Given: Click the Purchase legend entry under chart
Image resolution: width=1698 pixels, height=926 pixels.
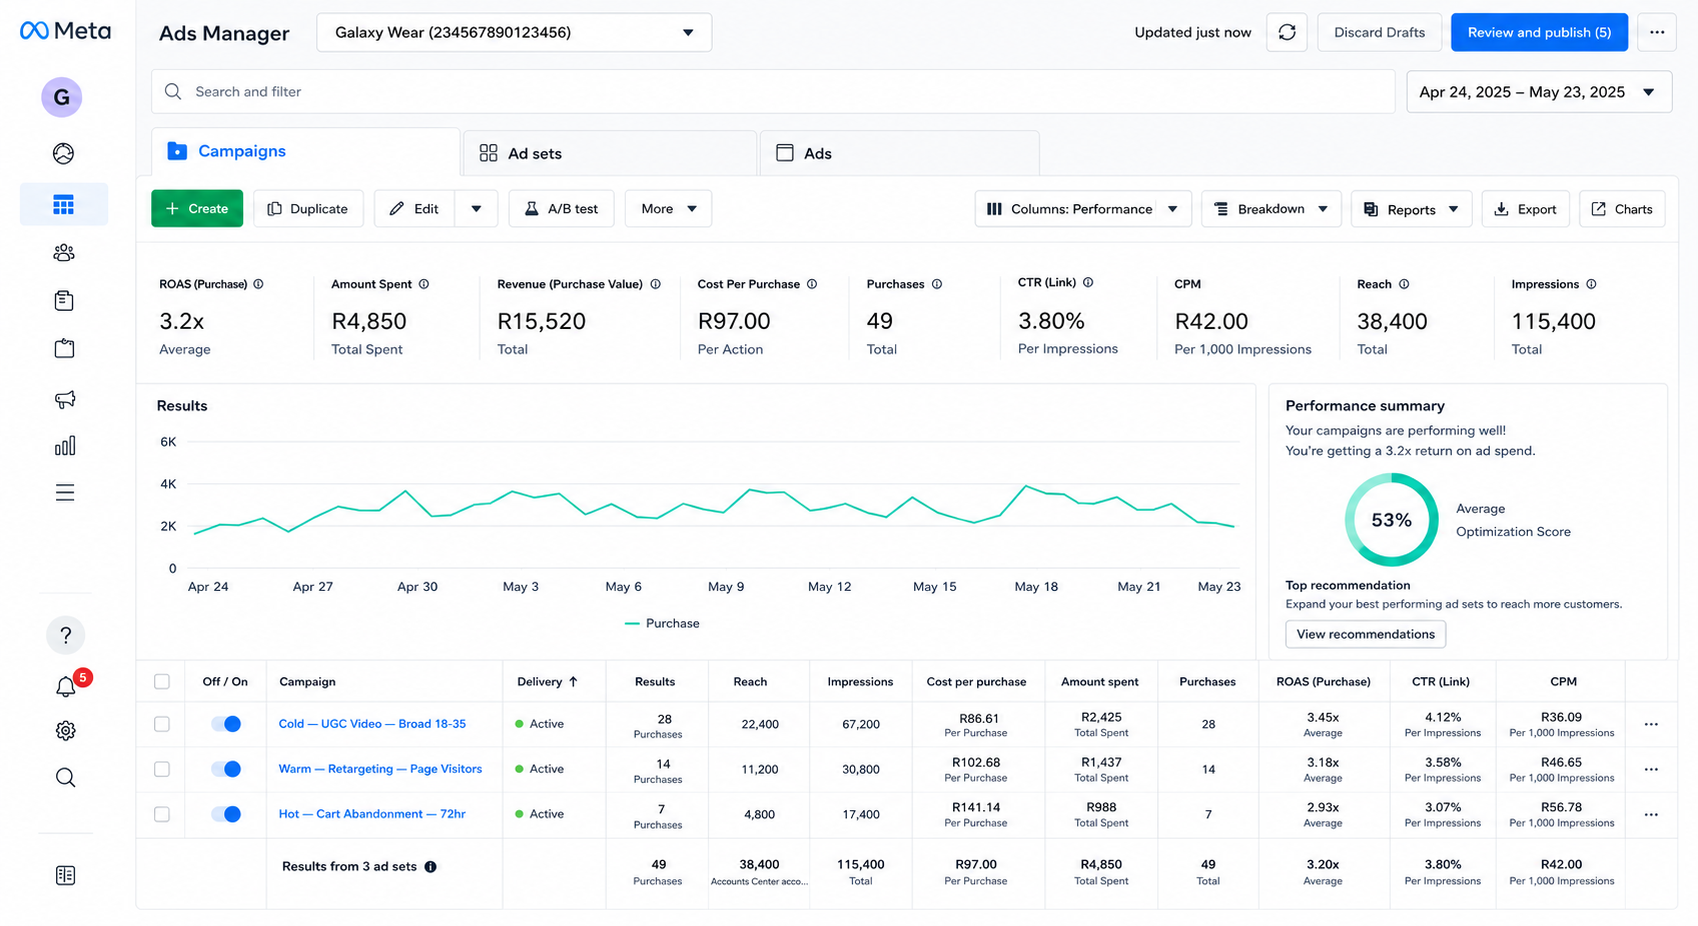Looking at the screenshot, I should (x=662, y=623).
